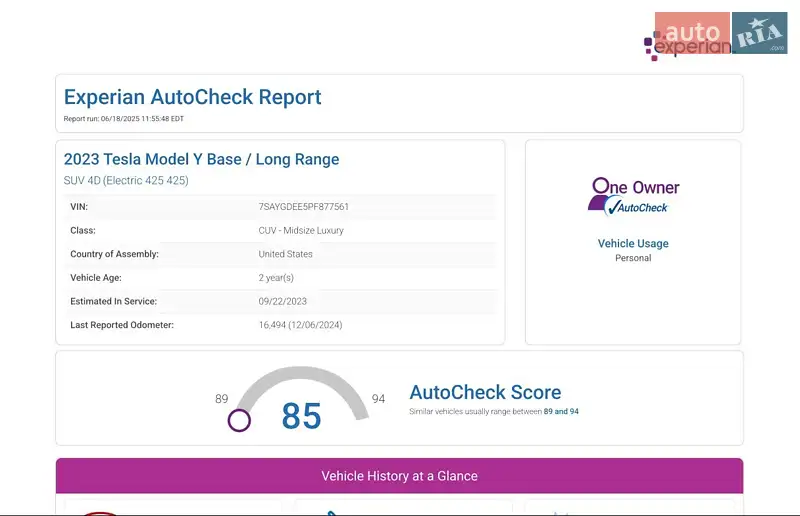800x516 pixels.
Task: Click the AutoCheck Score heading
Action: point(485,392)
